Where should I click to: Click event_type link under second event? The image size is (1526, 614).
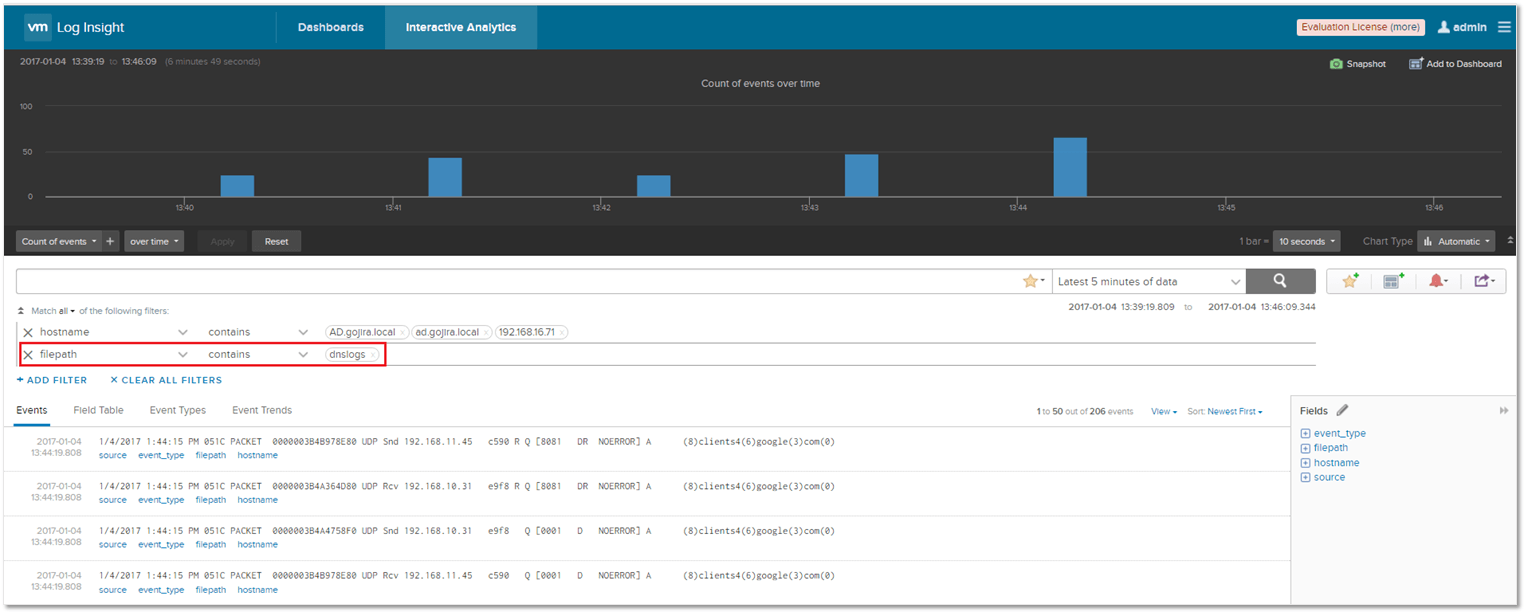pyautogui.click(x=161, y=500)
